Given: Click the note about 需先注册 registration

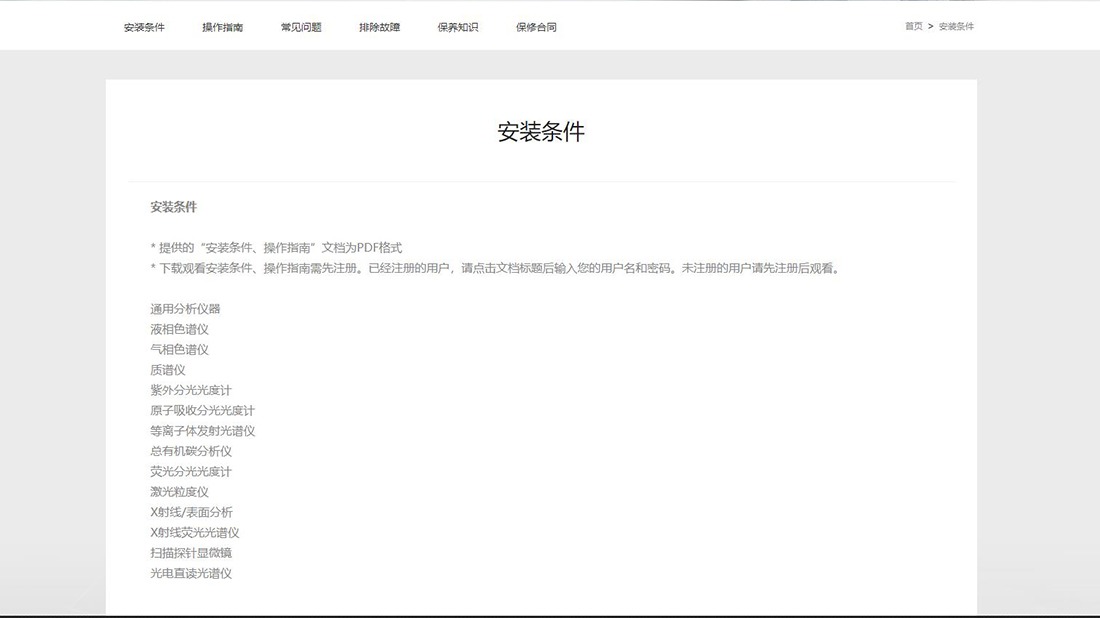Looking at the screenshot, I should [x=495, y=268].
